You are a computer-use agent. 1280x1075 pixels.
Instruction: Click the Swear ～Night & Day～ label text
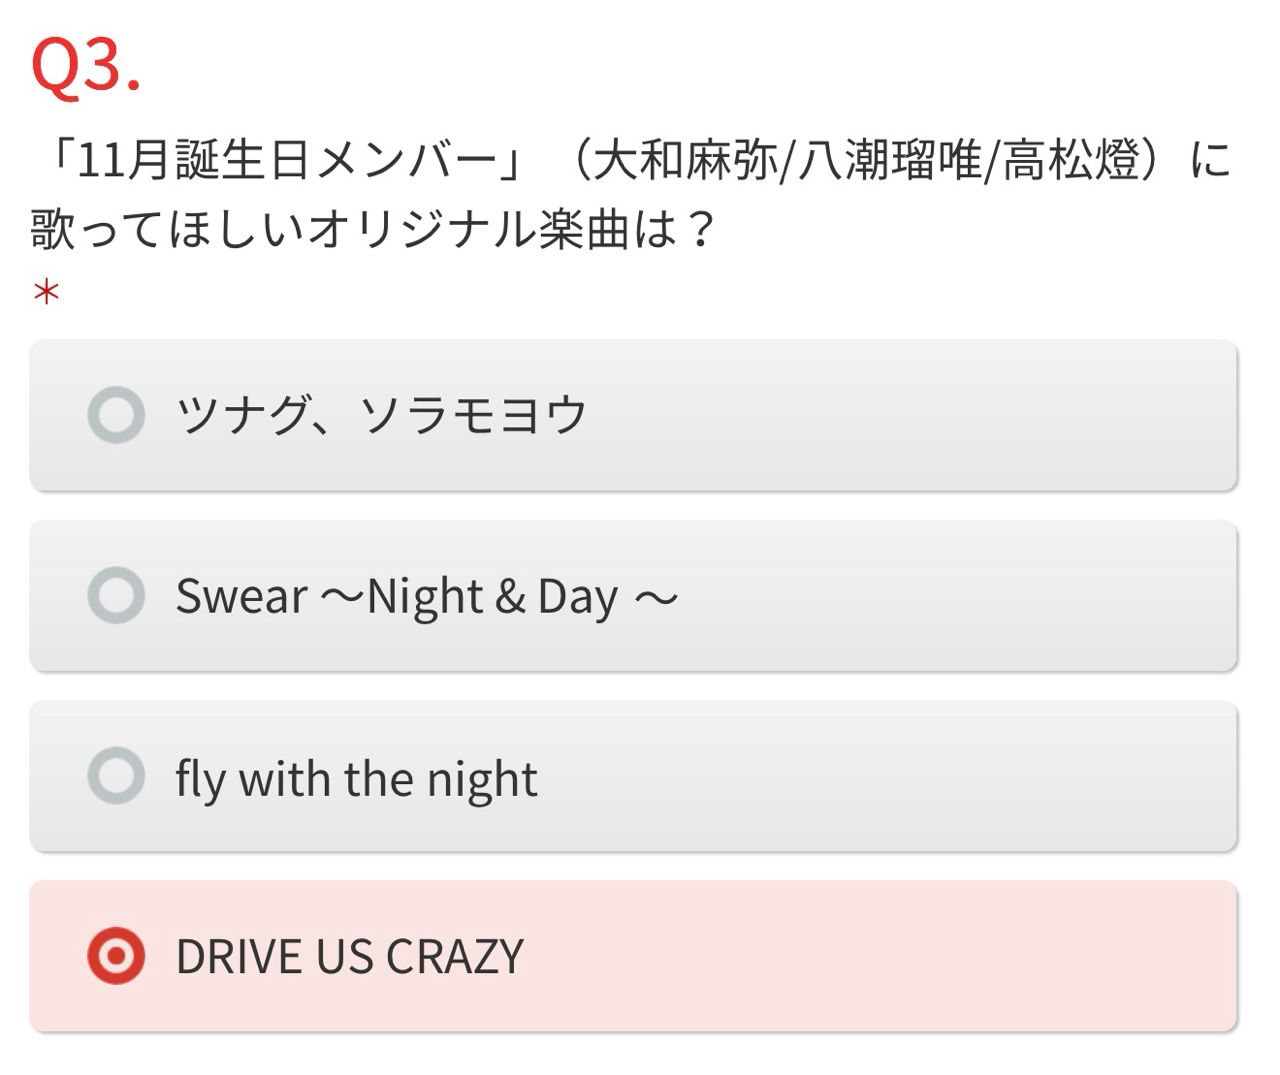coord(426,597)
